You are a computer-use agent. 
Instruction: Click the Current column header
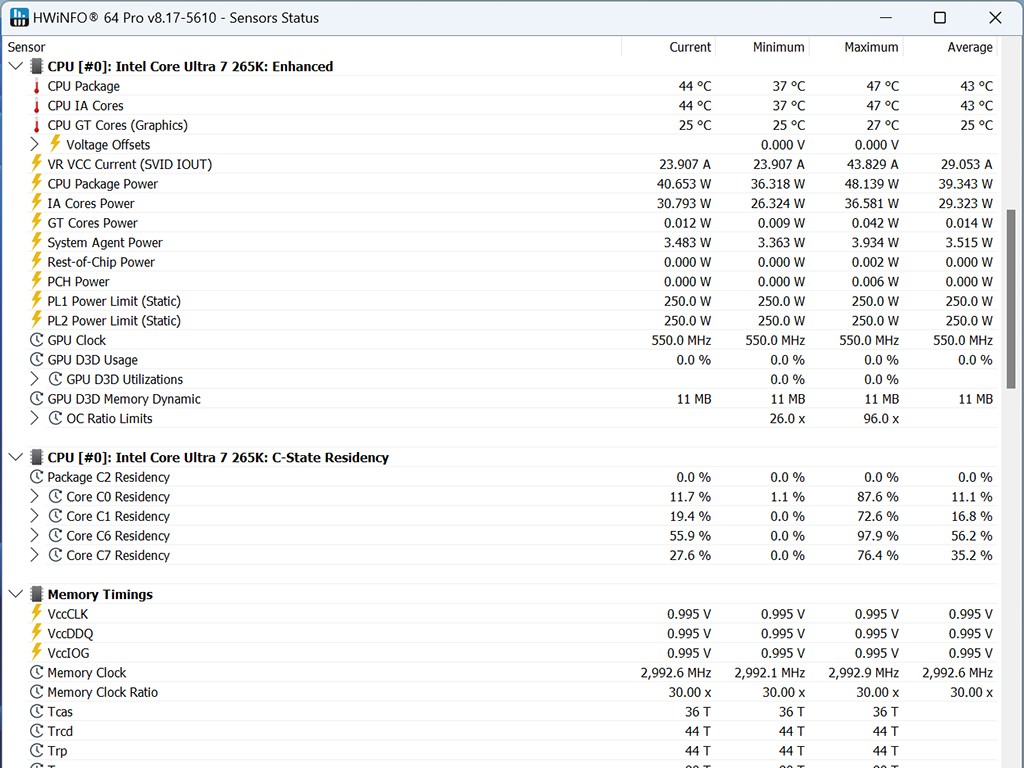click(x=689, y=47)
